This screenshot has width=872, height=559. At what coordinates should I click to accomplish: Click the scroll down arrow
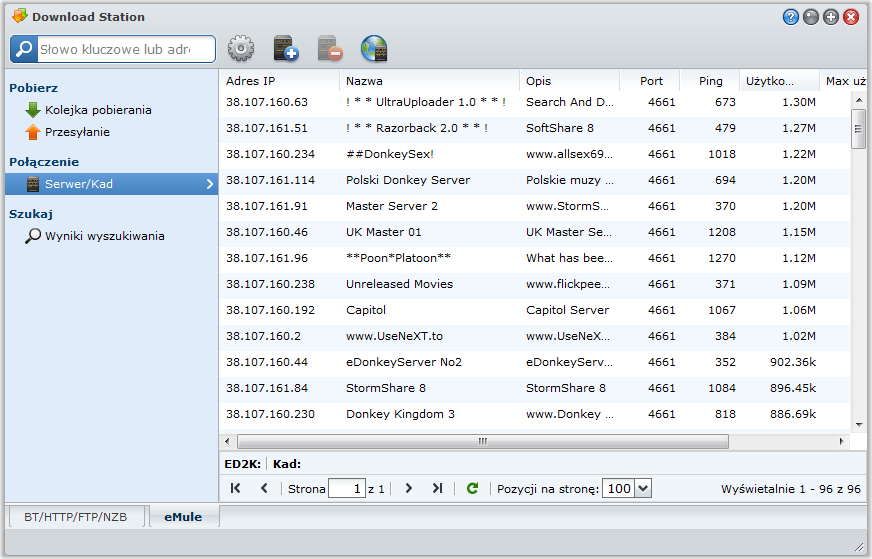859,425
